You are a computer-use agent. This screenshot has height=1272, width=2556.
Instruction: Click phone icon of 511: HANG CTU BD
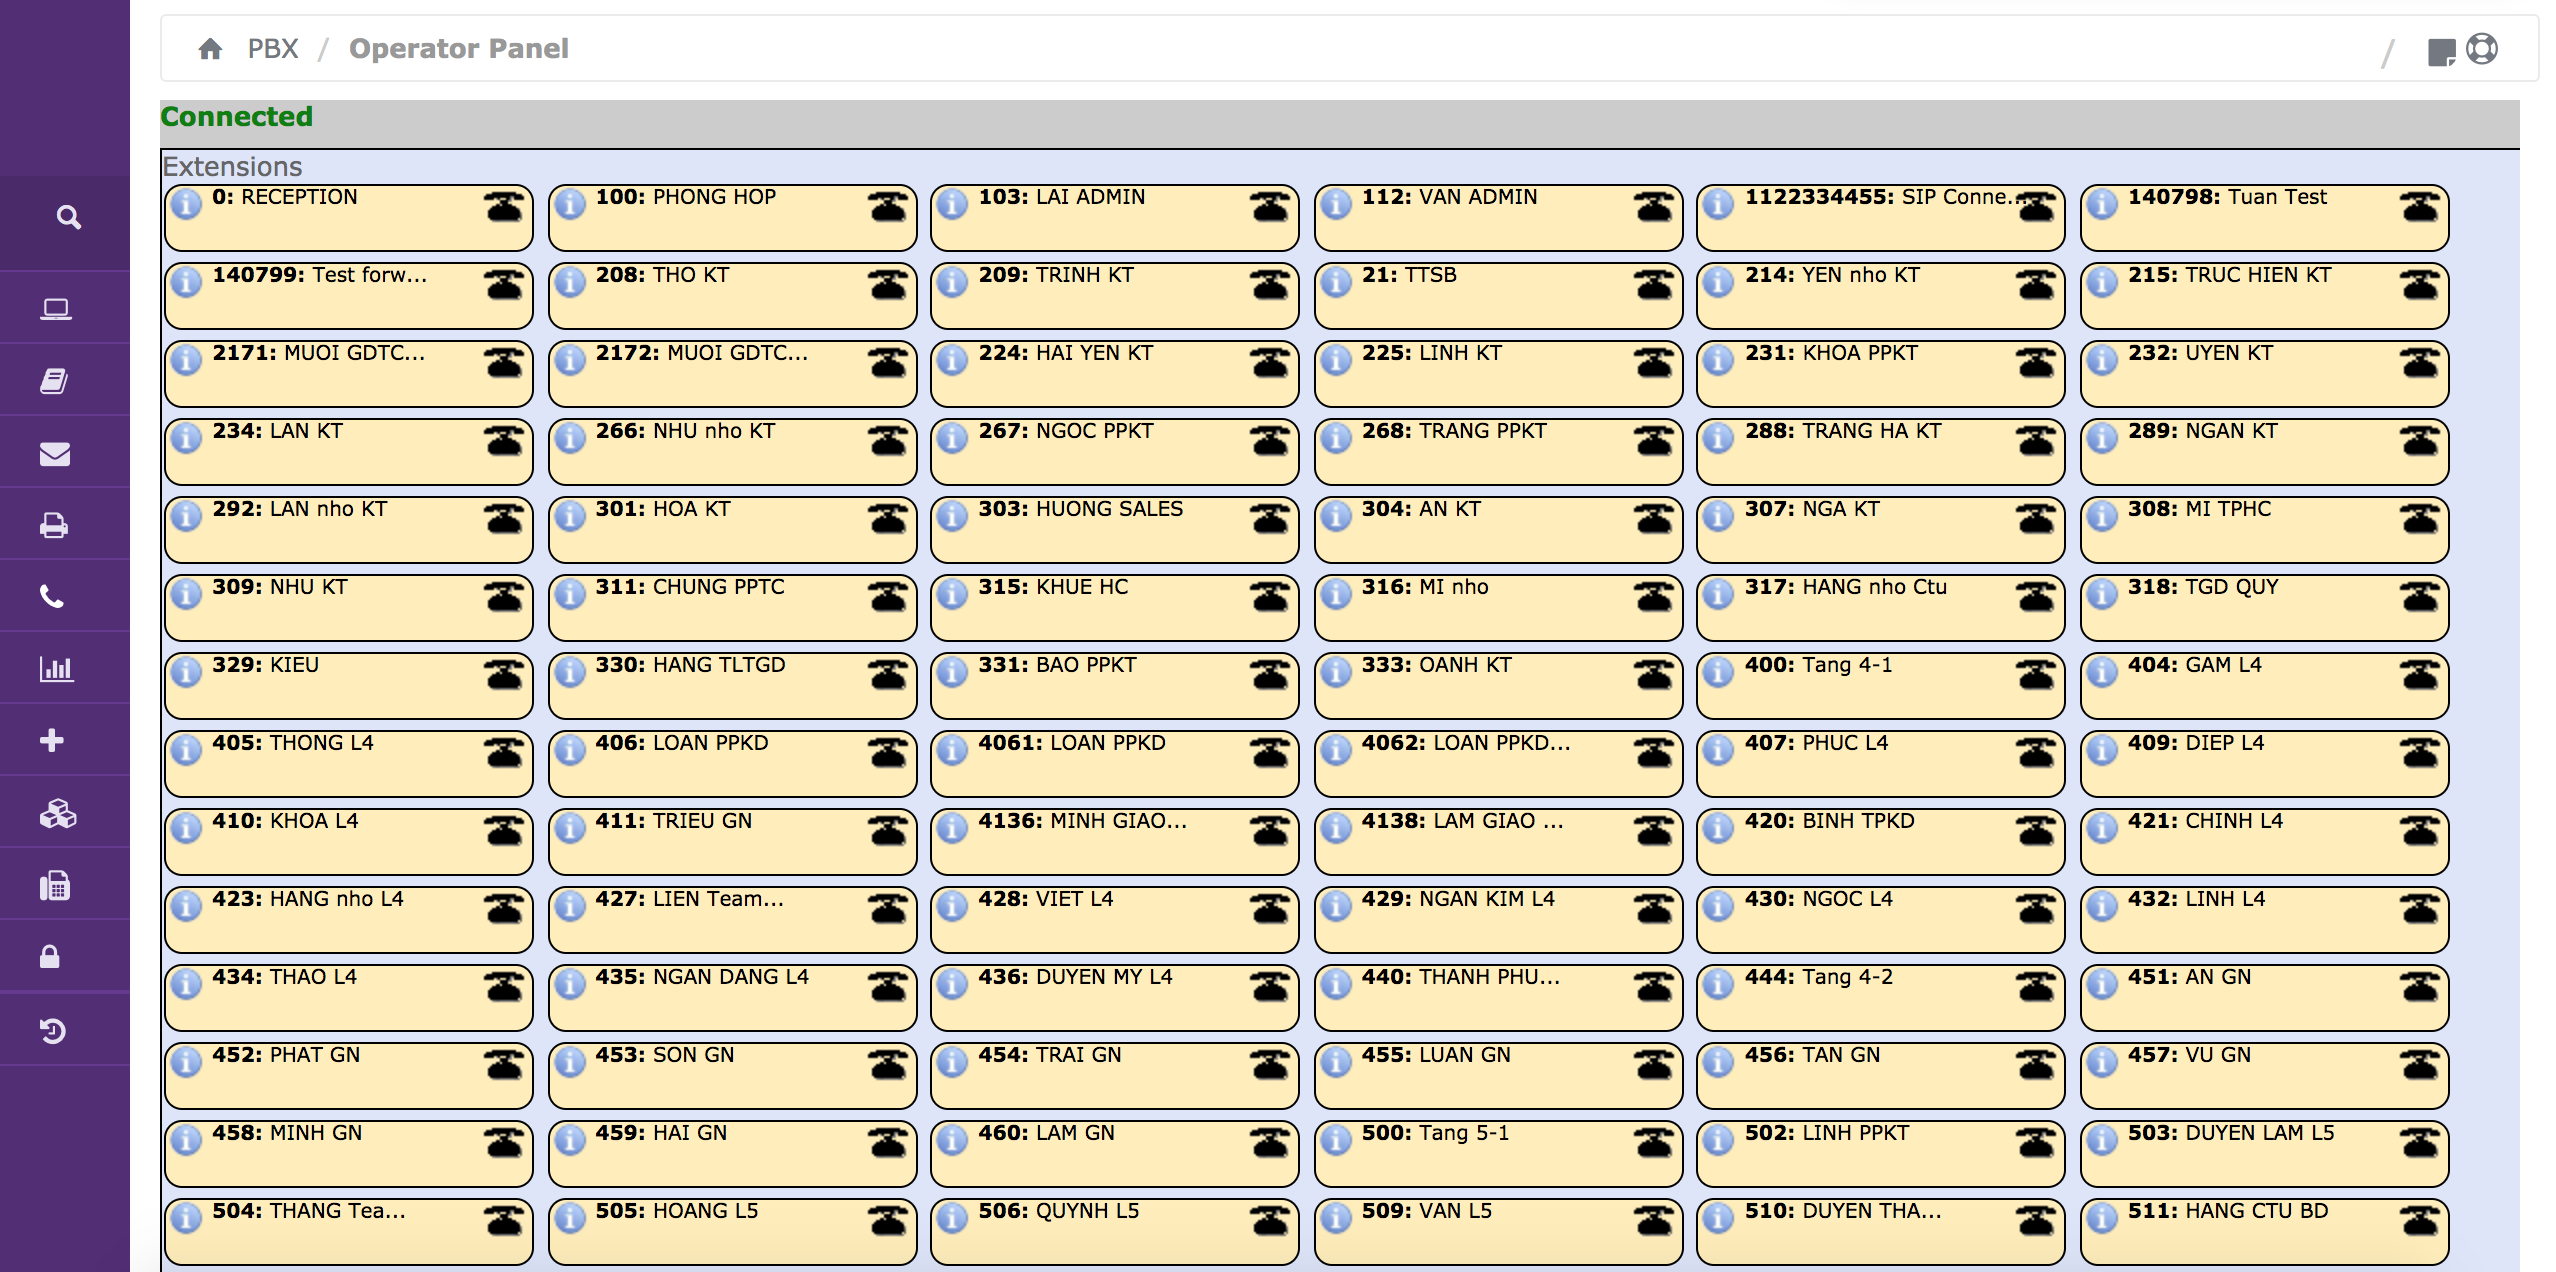click(2420, 1221)
